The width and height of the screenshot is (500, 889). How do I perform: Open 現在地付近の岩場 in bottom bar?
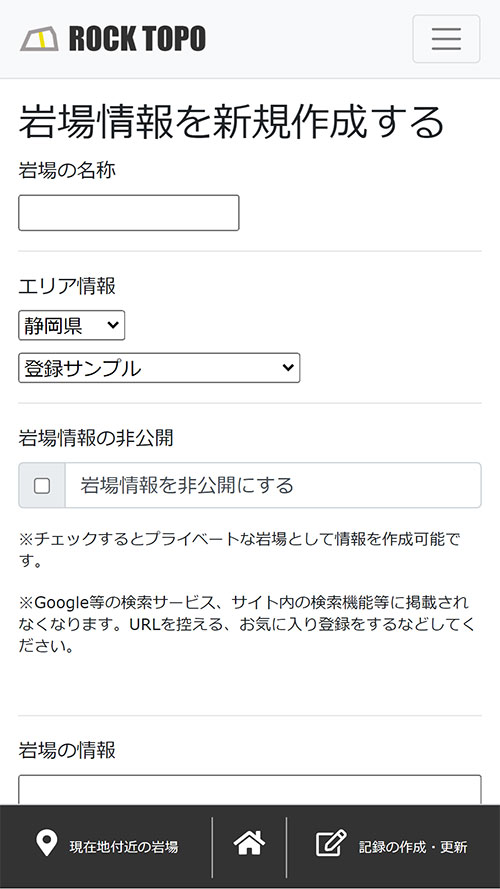pyautogui.click(x=124, y=847)
